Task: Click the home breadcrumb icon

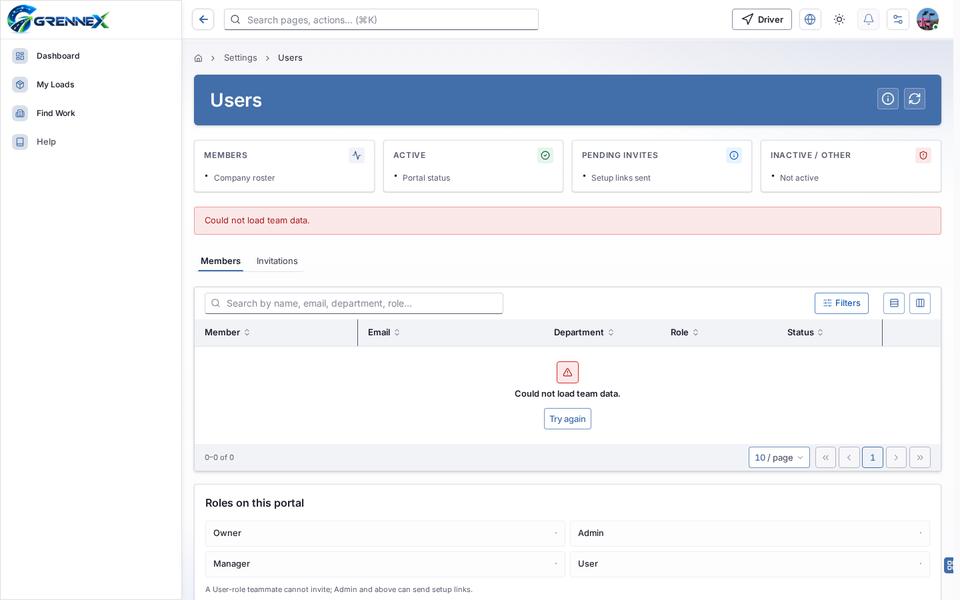Action: (x=198, y=58)
